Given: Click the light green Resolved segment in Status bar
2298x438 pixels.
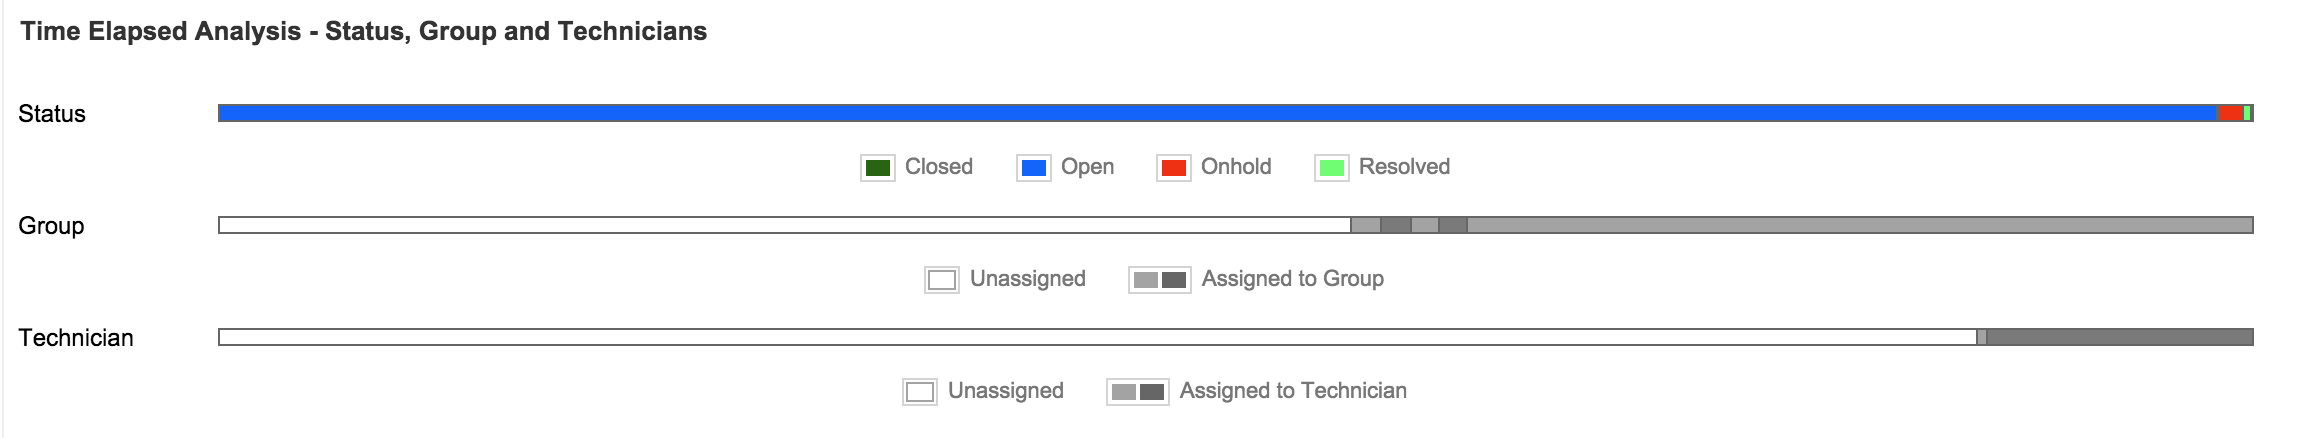Looking at the screenshot, I should 2247,113.
